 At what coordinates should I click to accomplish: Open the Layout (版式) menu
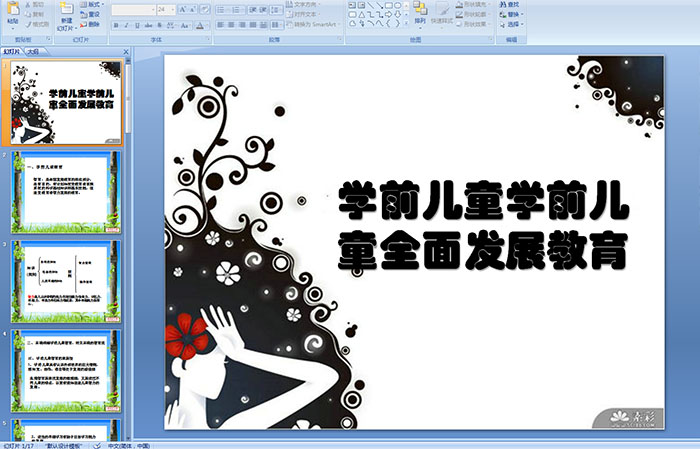coord(92,4)
